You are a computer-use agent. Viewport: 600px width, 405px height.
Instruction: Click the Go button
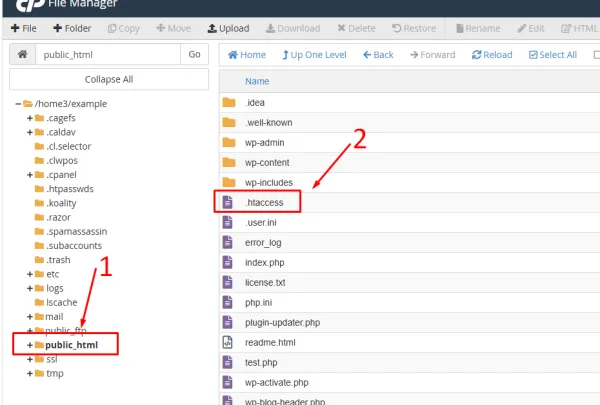click(194, 54)
